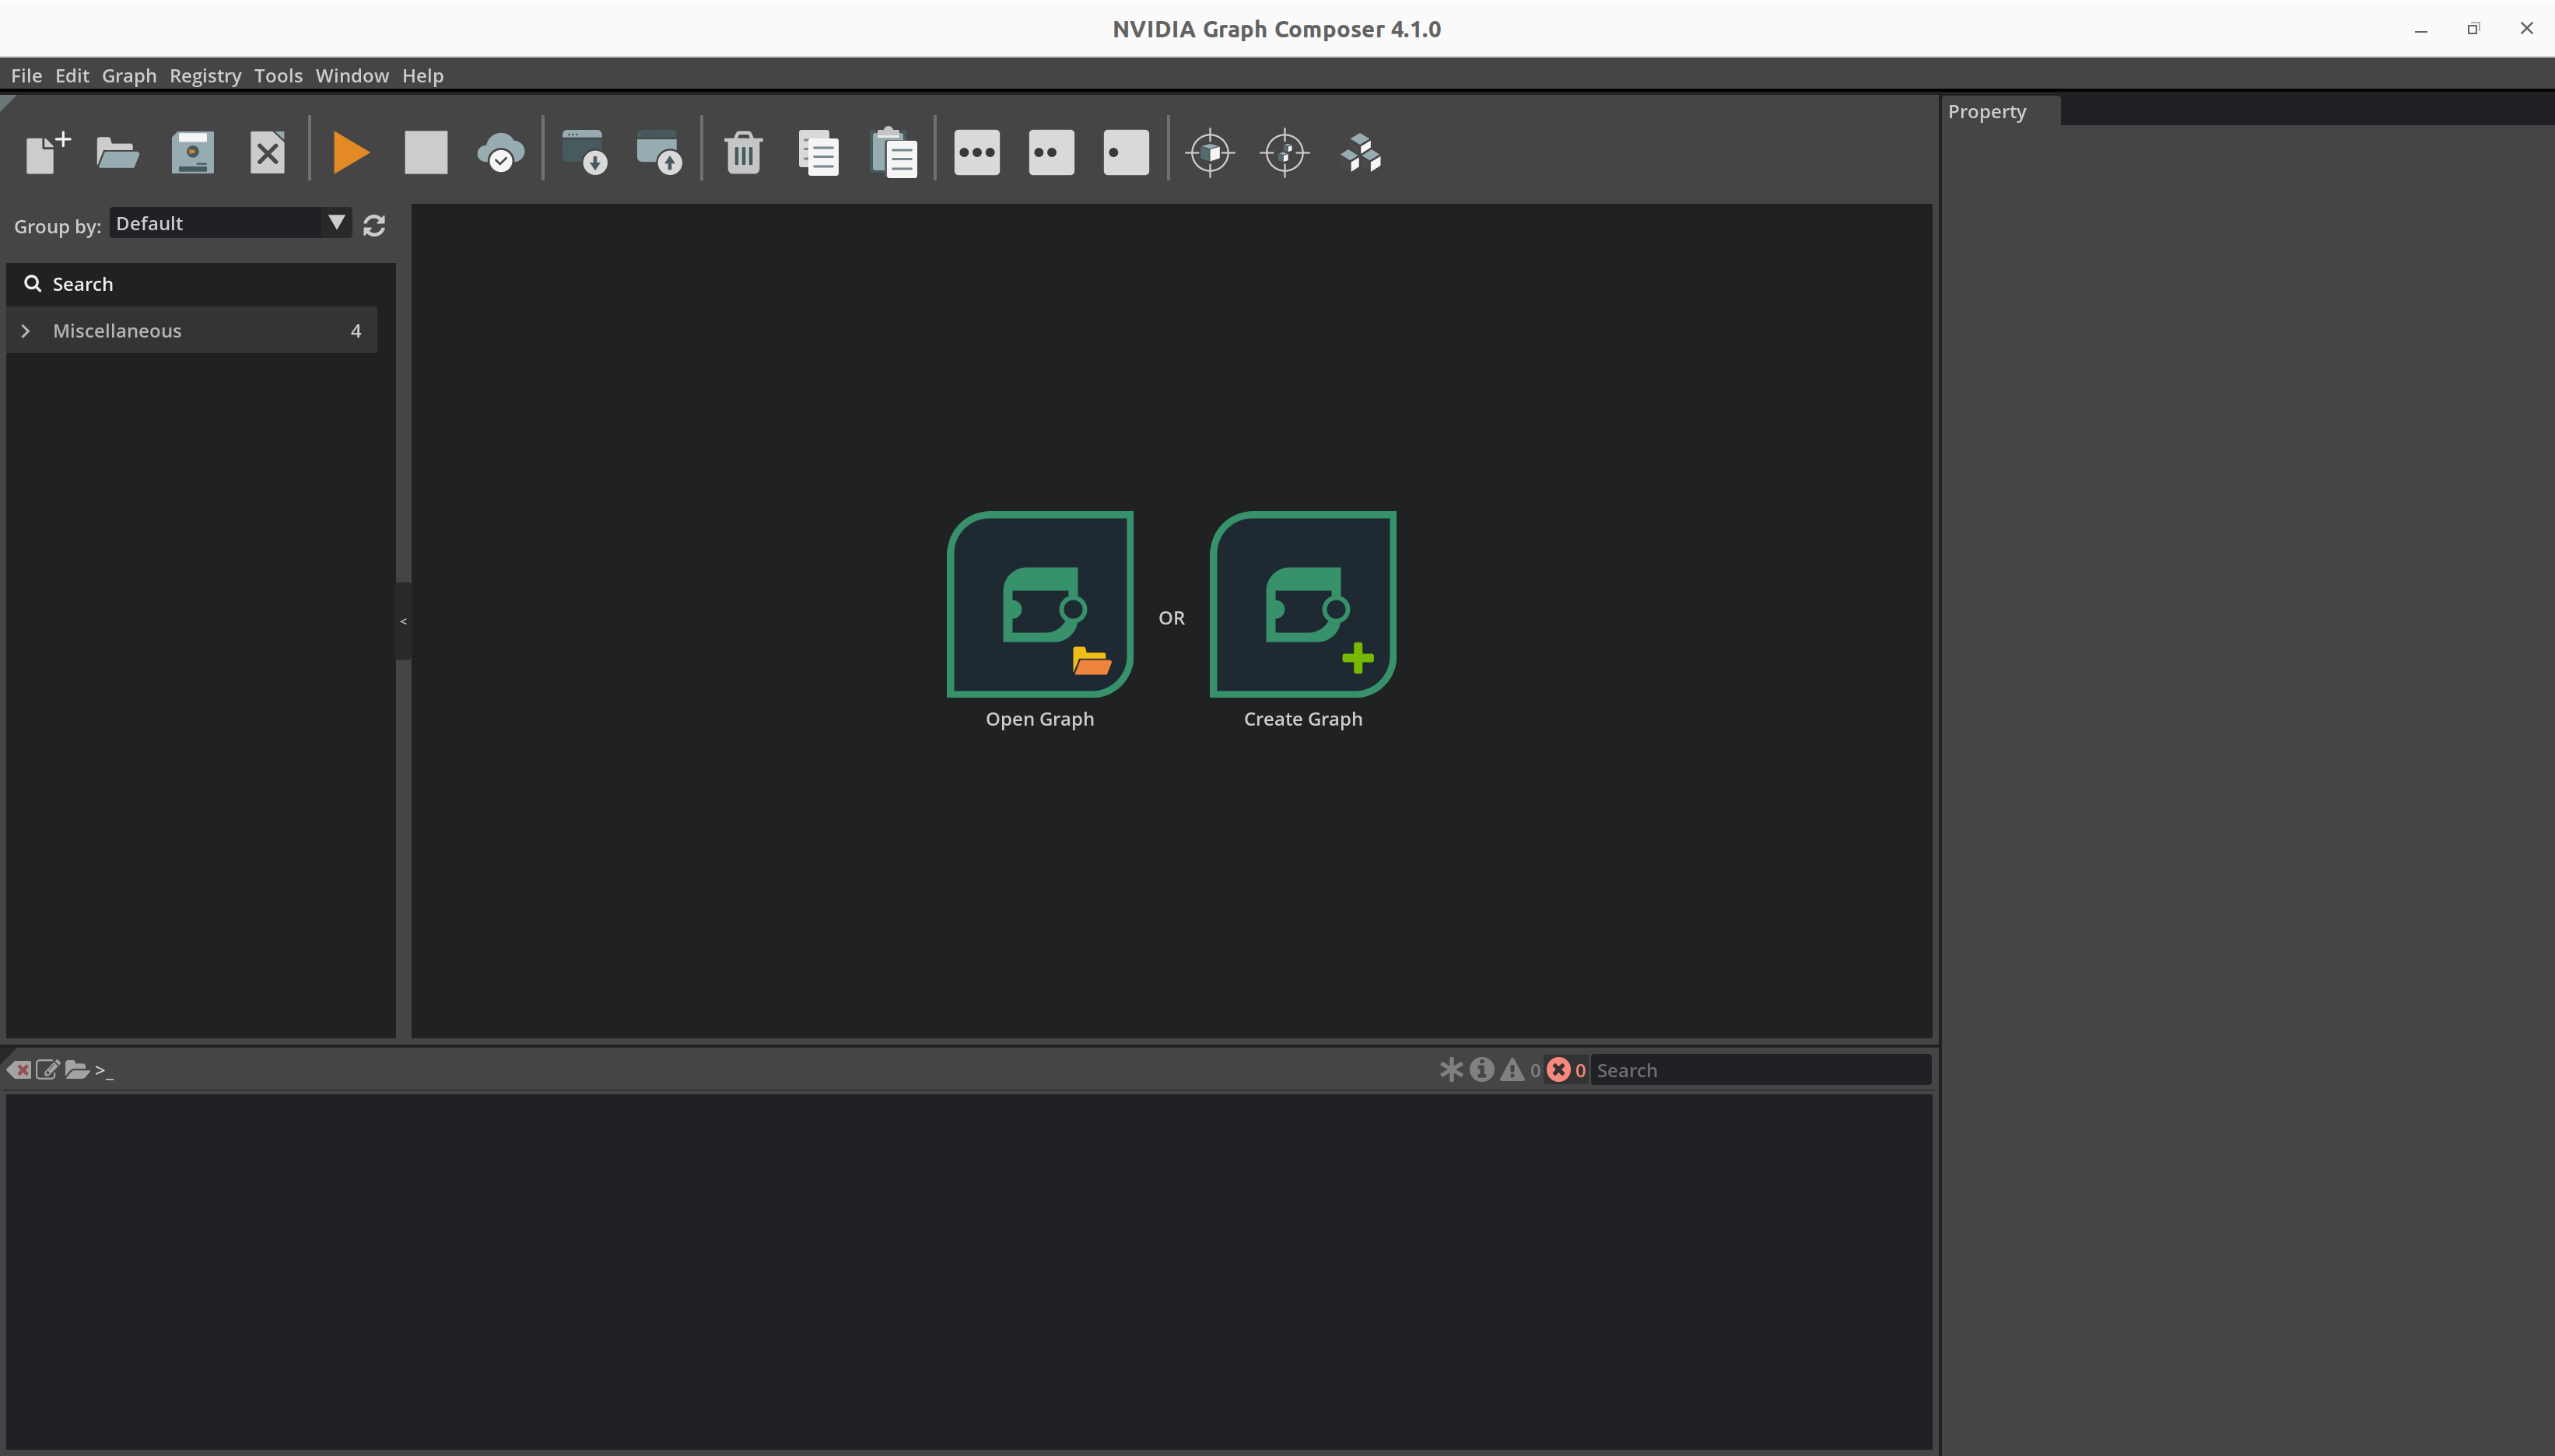Click the crosshair single cube icon
The height and width of the screenshot is (1456, 2555).
[x=1210, y=153]
